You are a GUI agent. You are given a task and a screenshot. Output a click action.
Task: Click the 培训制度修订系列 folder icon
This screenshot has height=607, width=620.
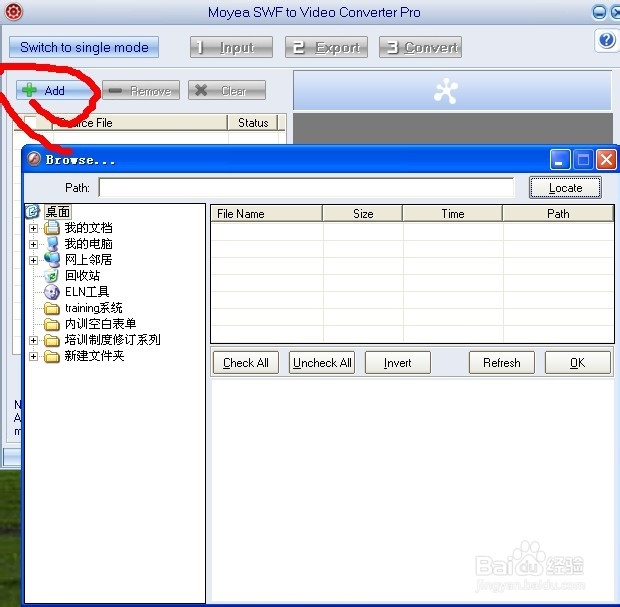click(52, 340)
